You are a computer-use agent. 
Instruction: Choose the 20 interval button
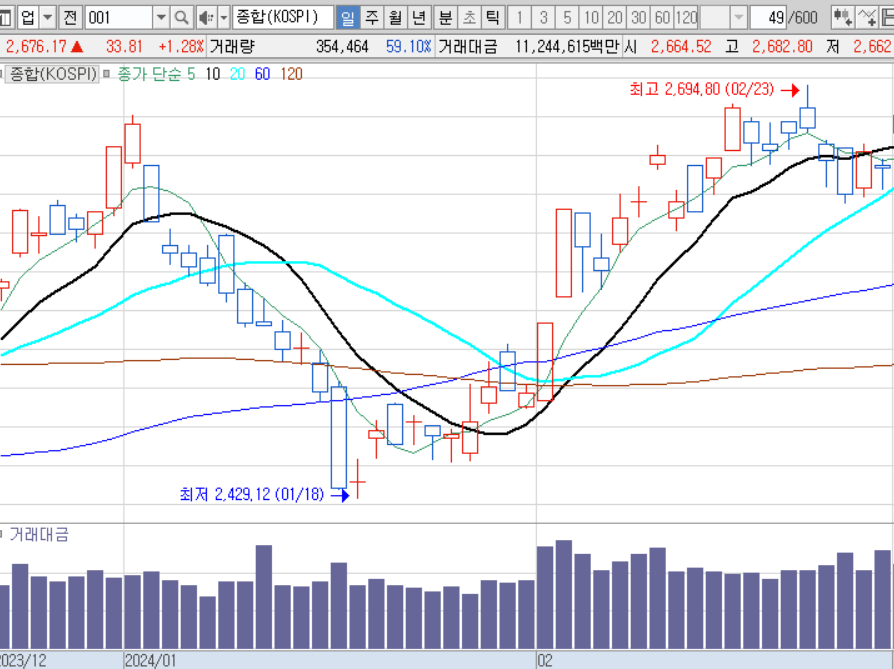coord(614,18)
